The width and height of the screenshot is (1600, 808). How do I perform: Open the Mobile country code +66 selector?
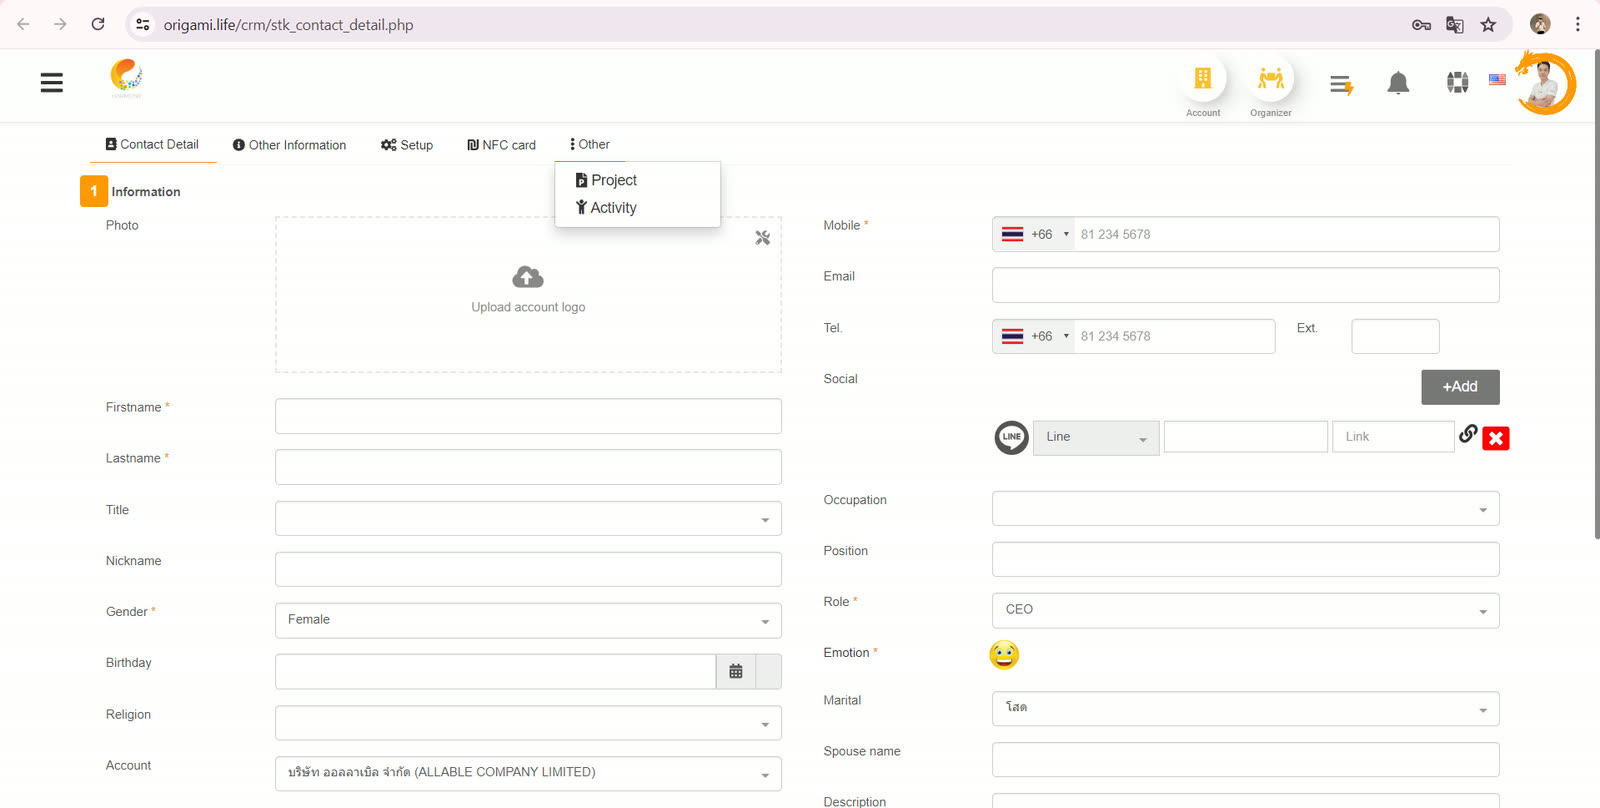[1034, 235]
